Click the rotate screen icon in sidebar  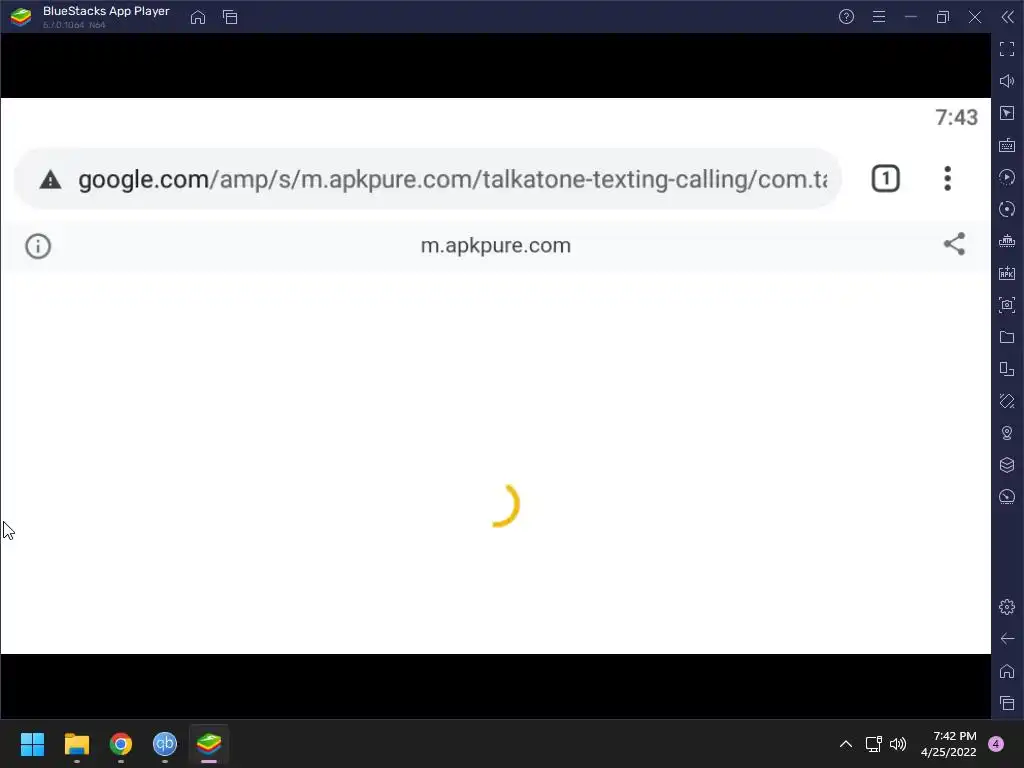pos(1007,401)
